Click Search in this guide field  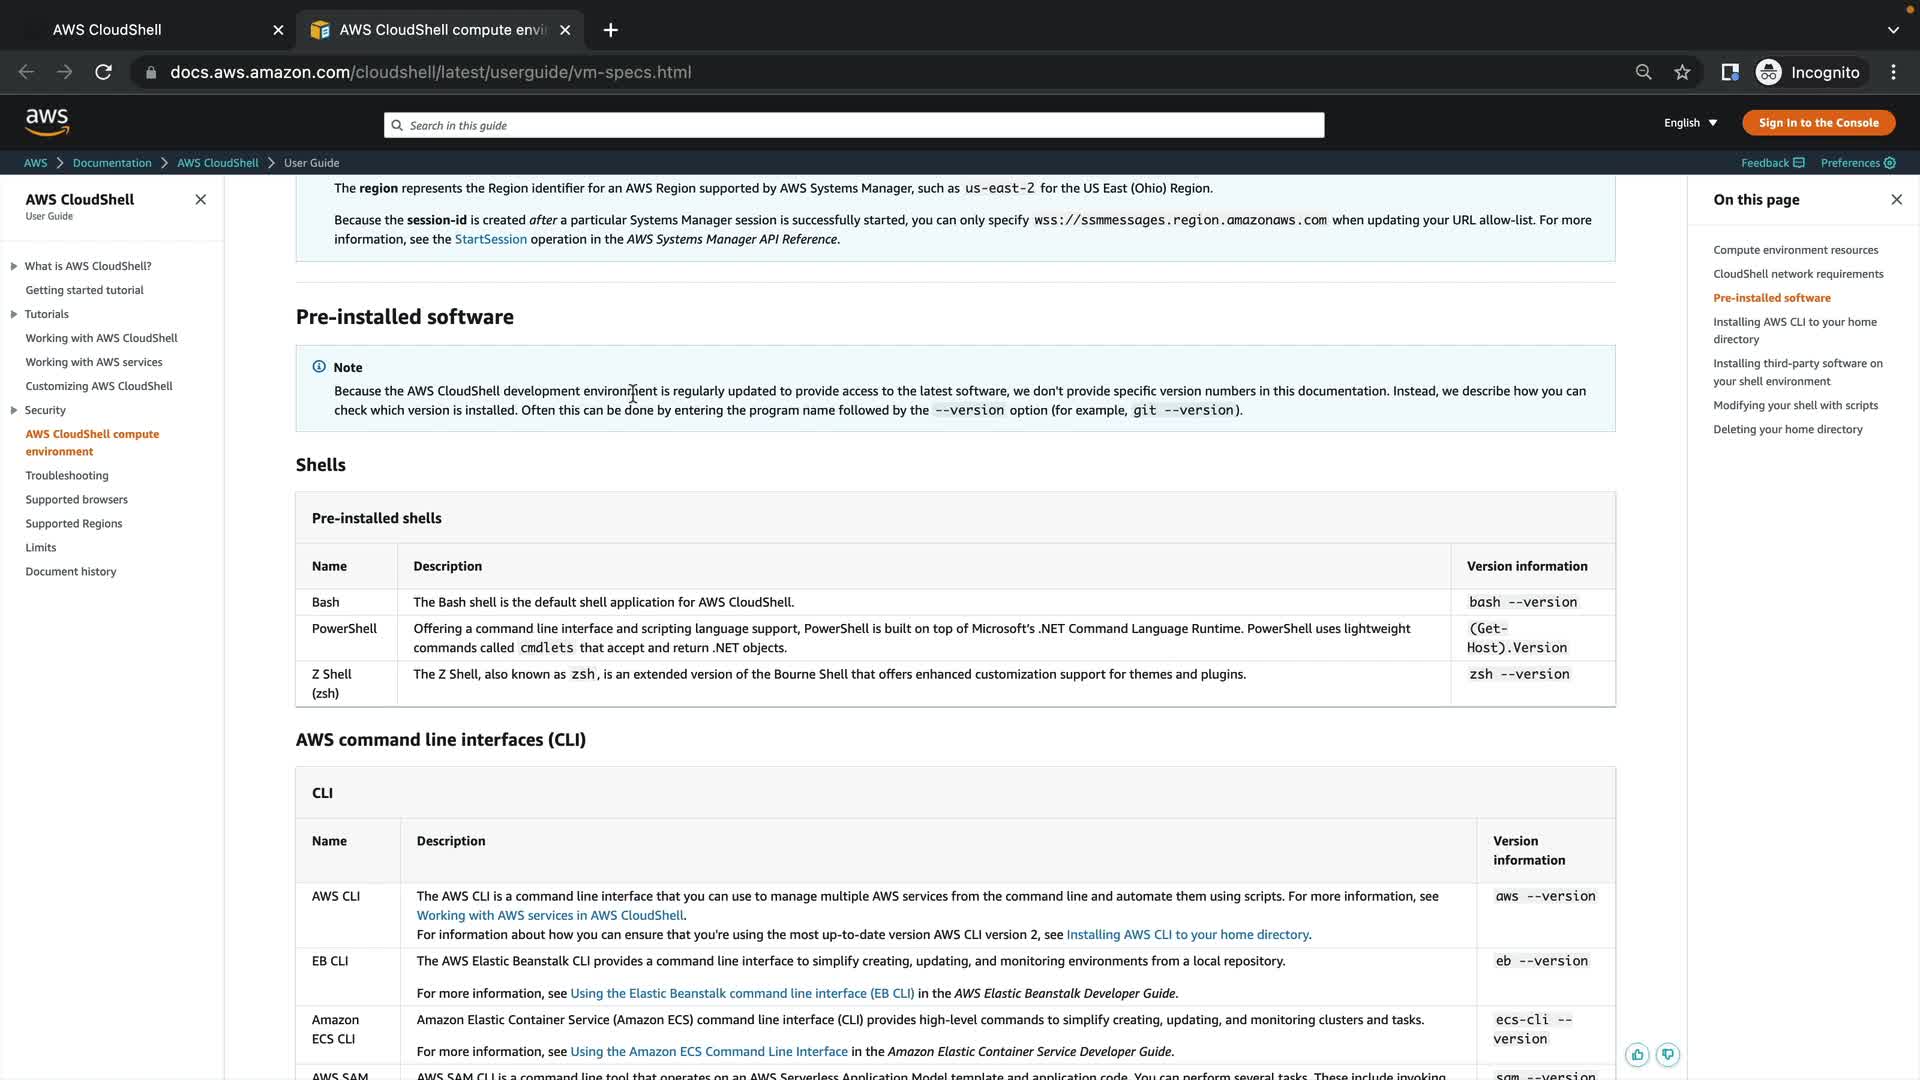[853, 125]
